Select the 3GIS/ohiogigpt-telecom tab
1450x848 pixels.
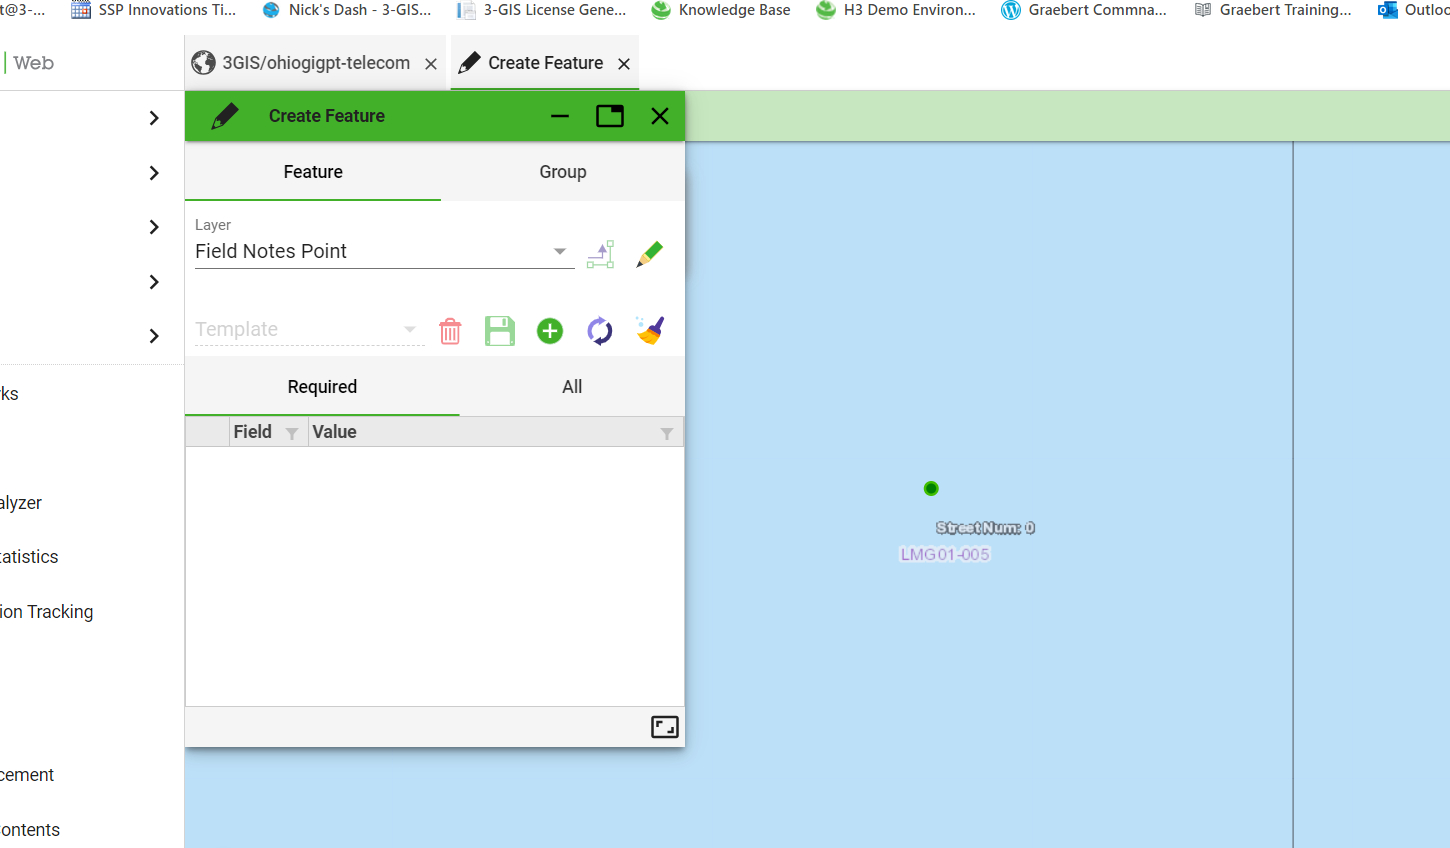tap(314, 63)
